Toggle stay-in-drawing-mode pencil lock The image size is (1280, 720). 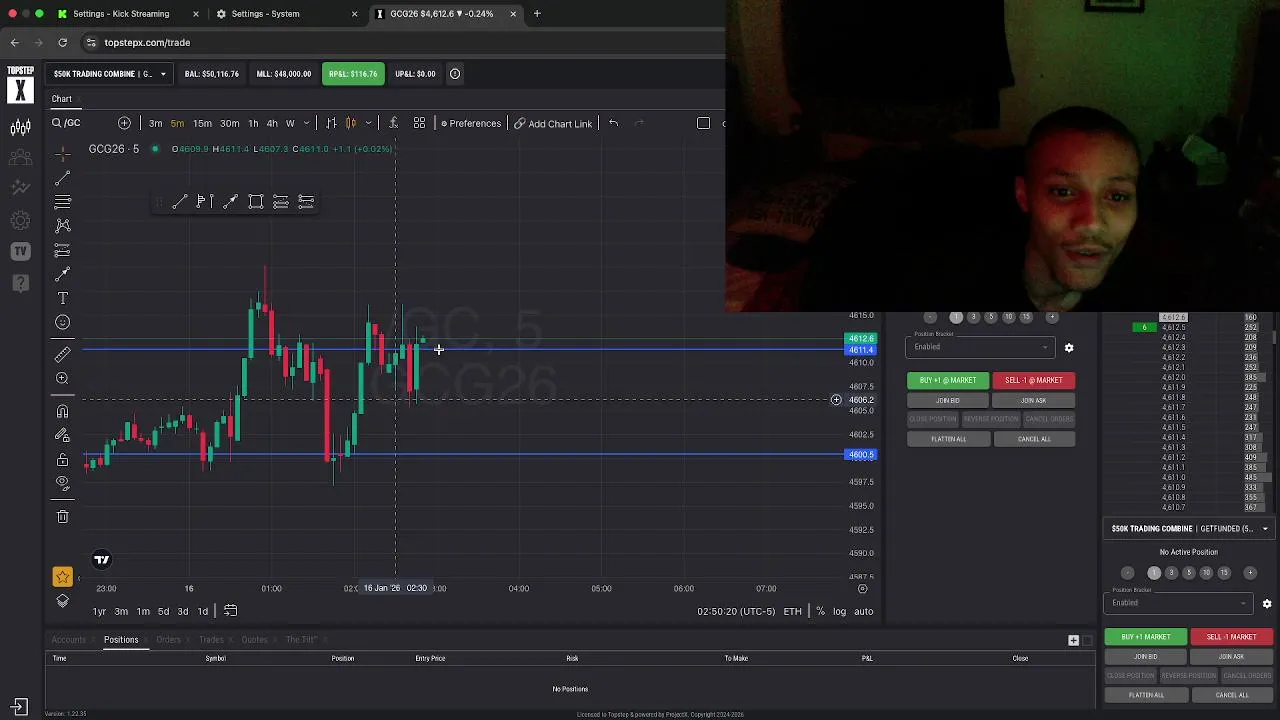coord(62,436)
